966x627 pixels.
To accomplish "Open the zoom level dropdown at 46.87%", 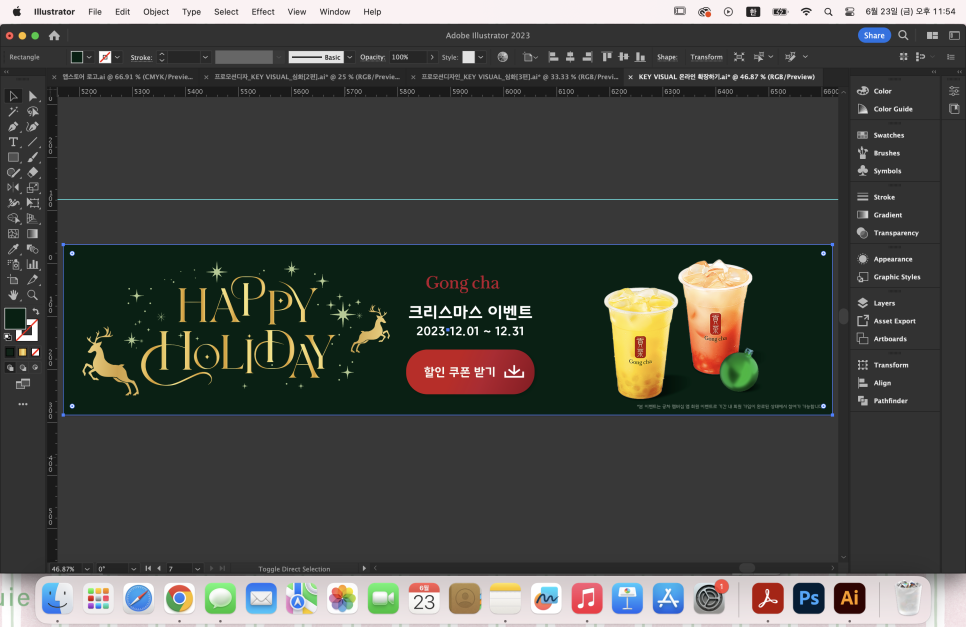I will pos(87,569).
